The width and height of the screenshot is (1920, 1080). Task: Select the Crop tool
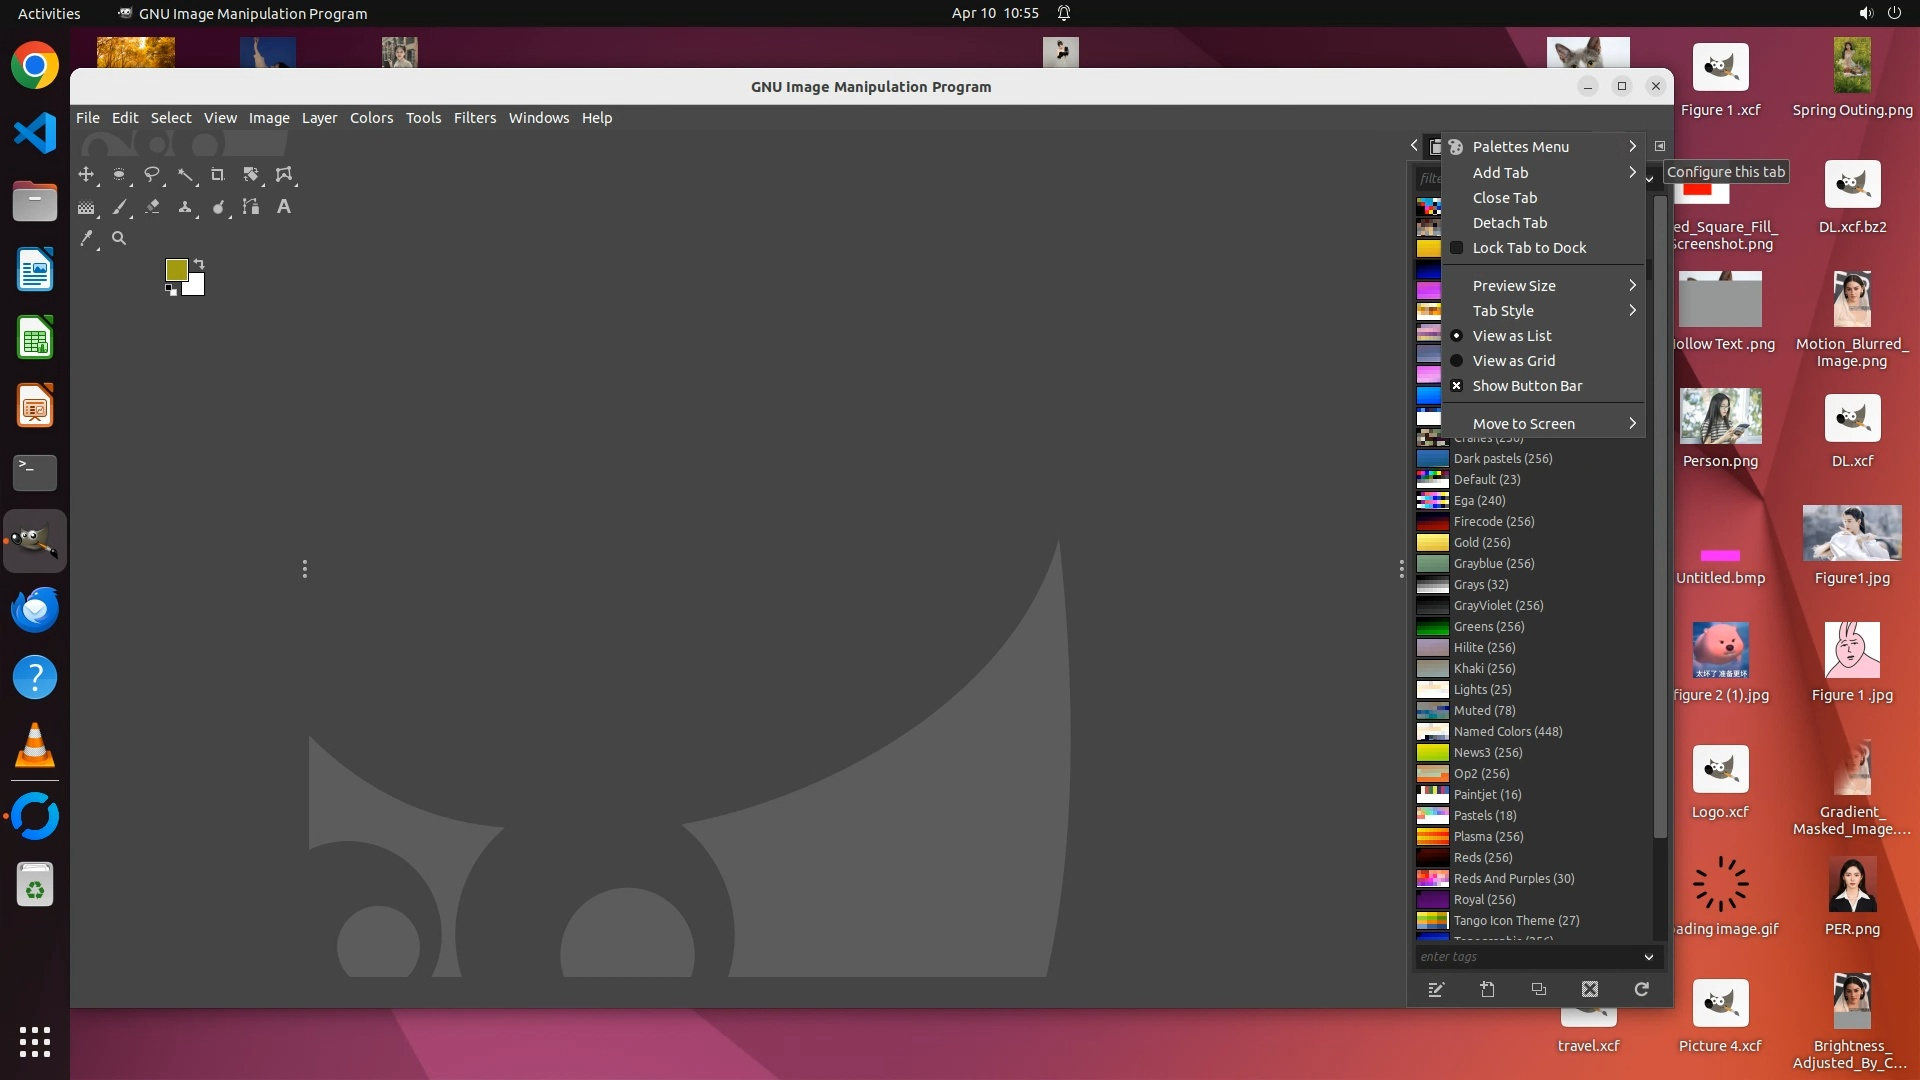tap(217, 174)
